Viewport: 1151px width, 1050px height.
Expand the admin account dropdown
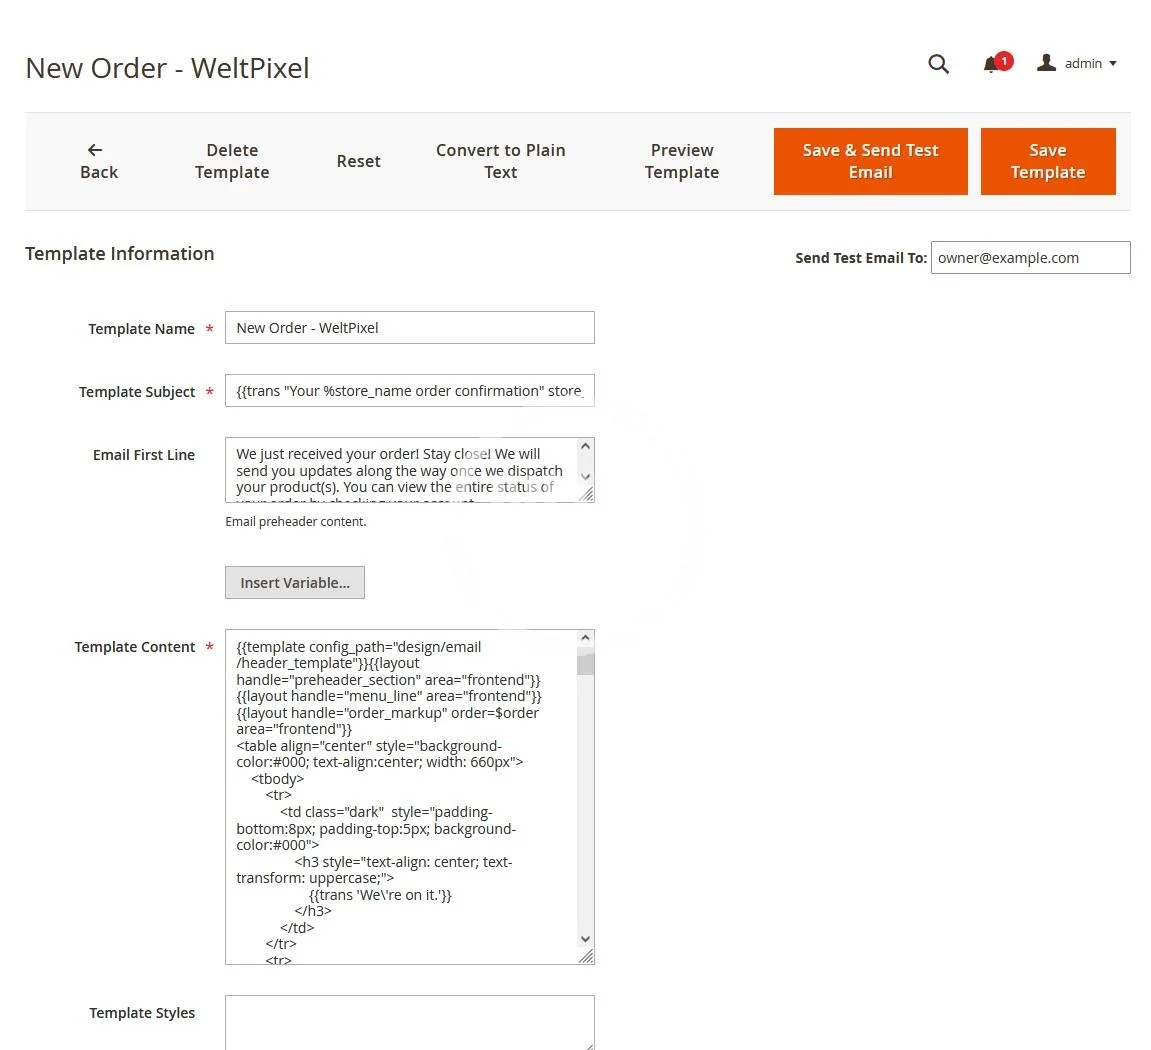(x=1090, y=64)
